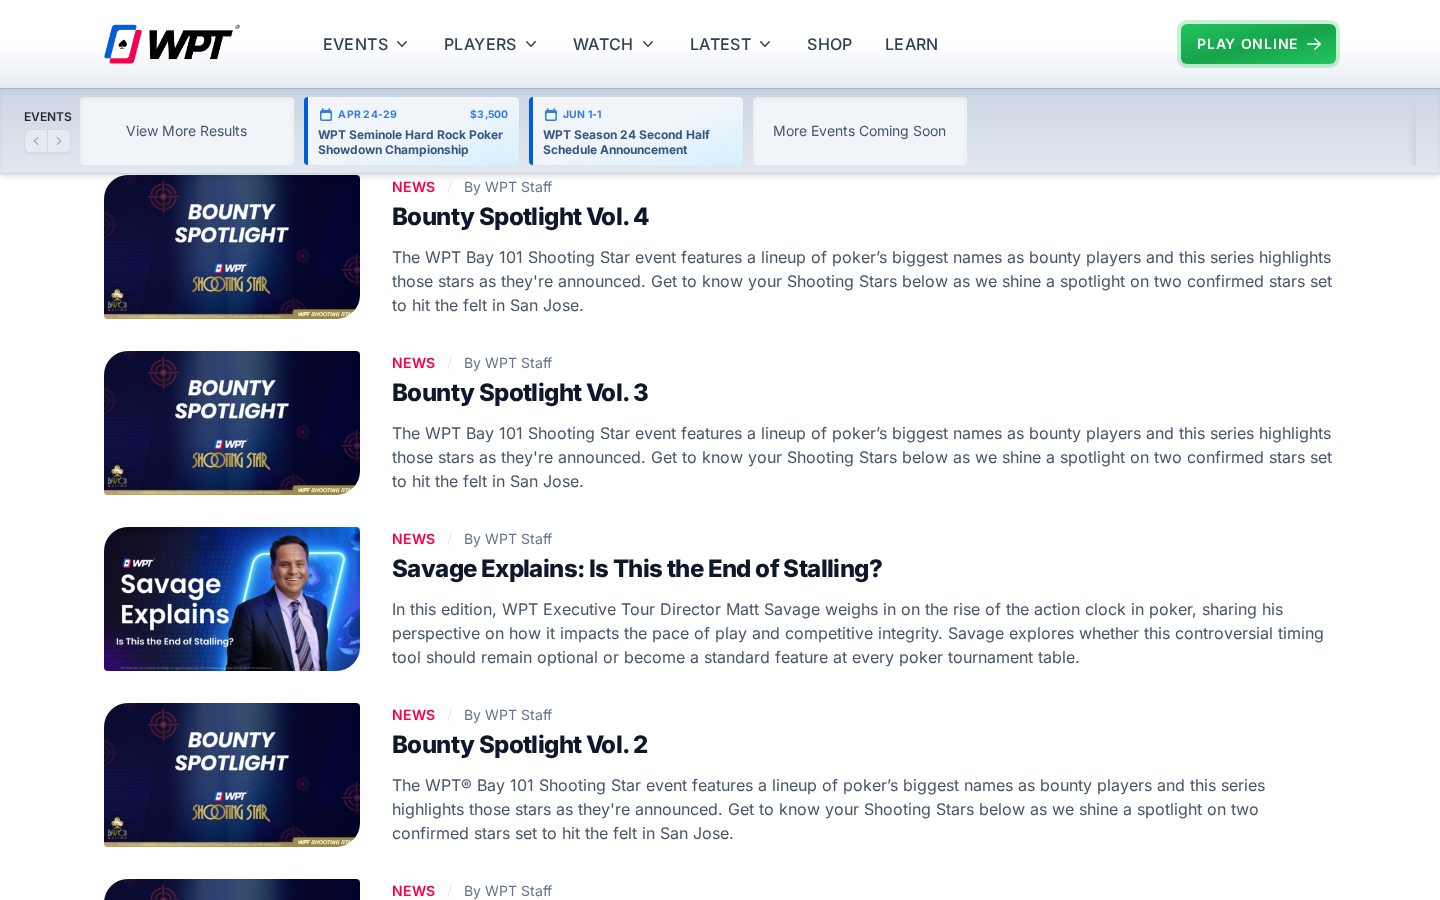Click the arrow icon in Play Online

[1314, 44]
